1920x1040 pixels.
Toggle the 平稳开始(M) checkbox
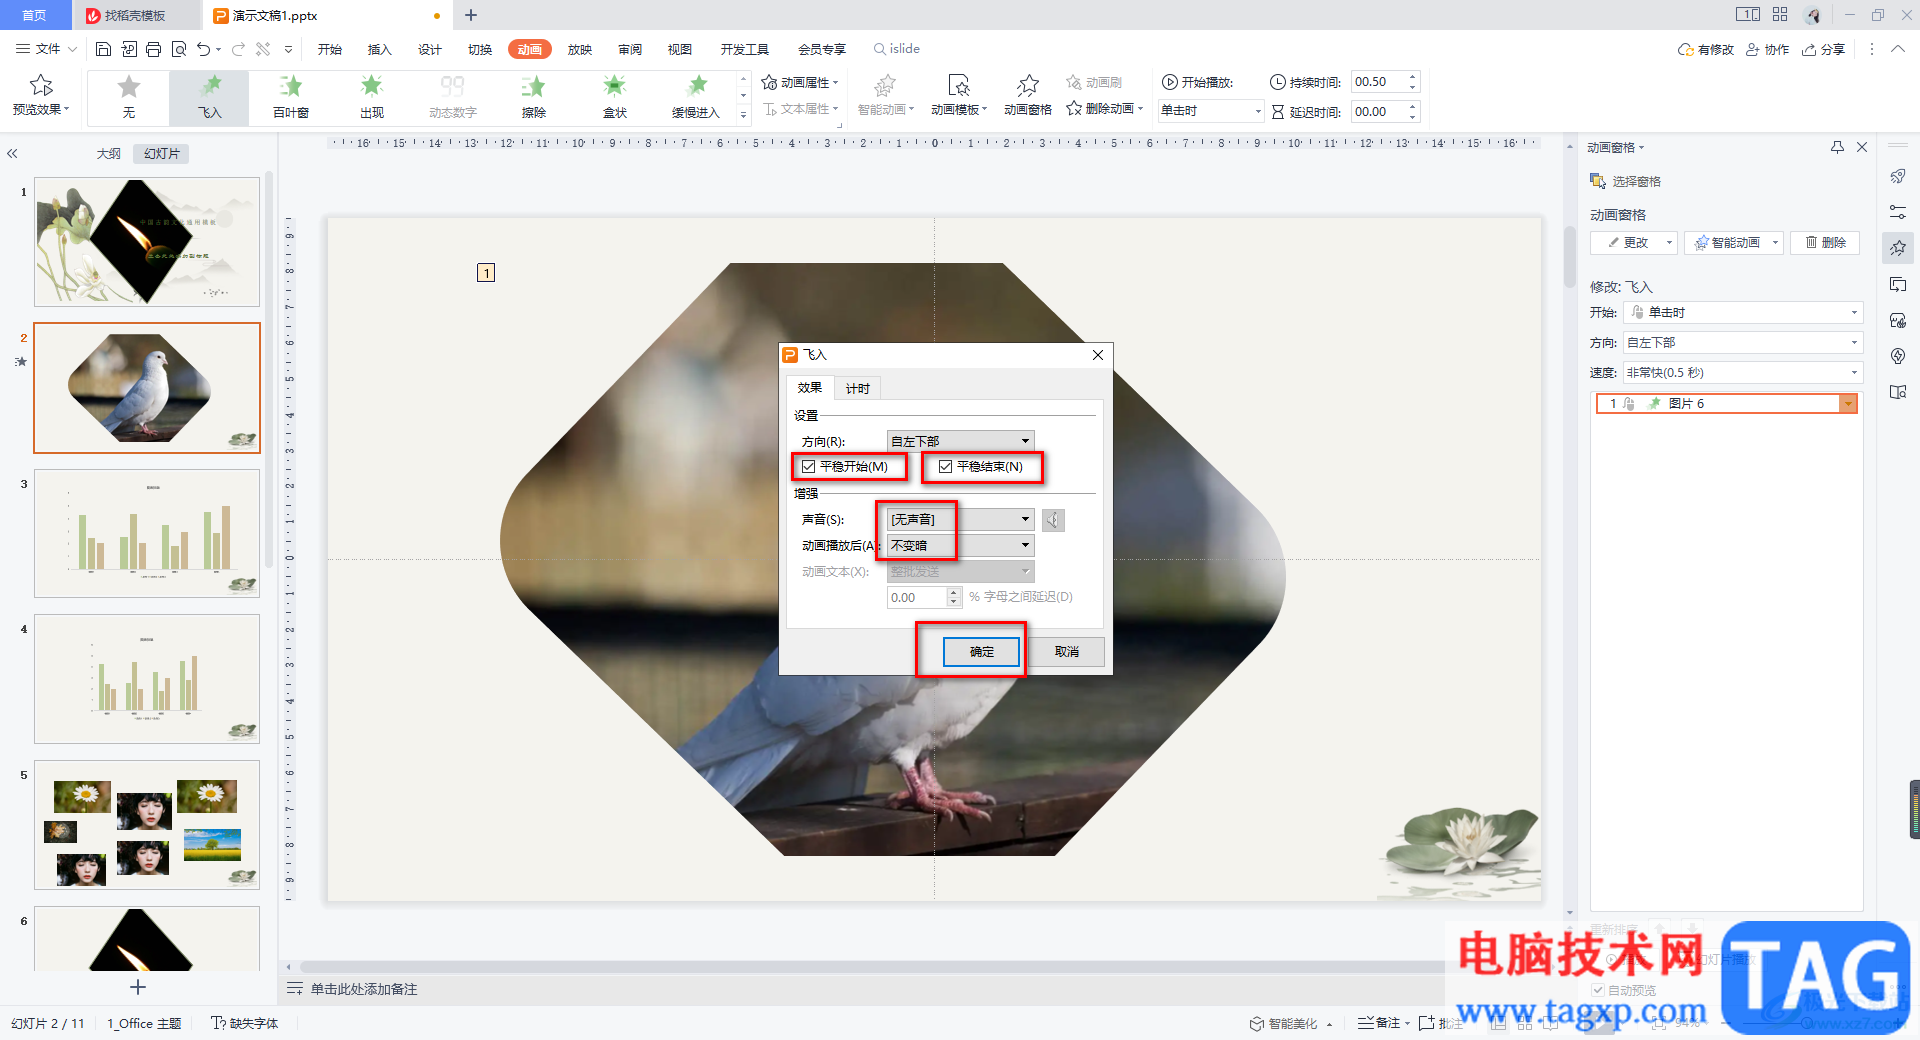pos(808,467)
